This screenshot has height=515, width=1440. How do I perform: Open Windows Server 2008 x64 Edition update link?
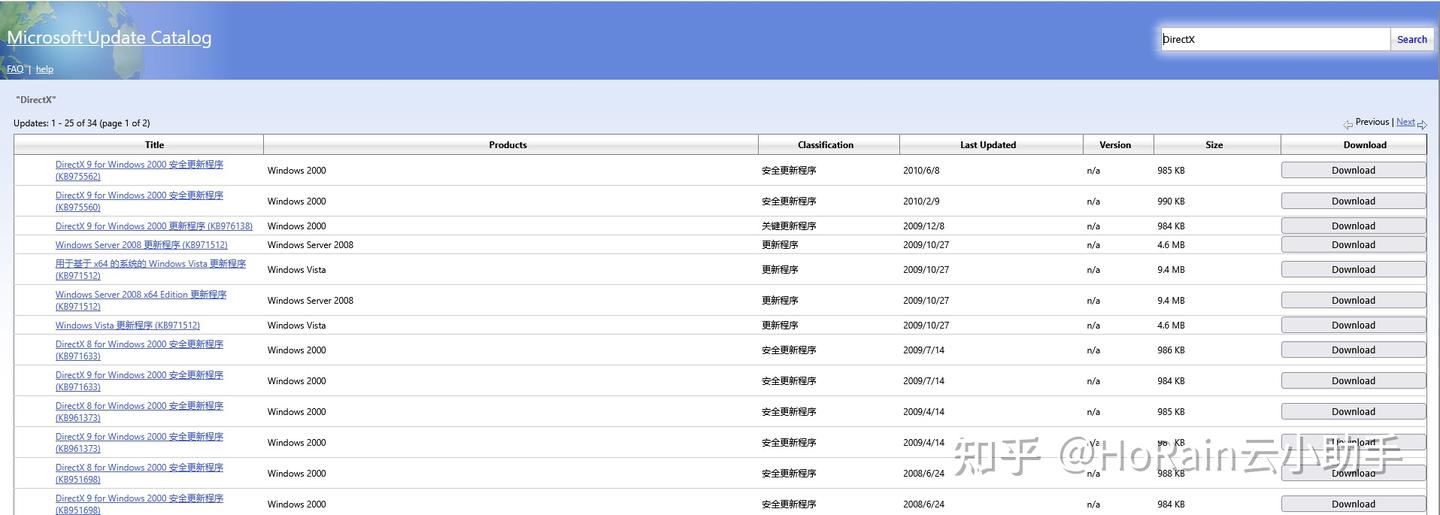coord(141,300)
